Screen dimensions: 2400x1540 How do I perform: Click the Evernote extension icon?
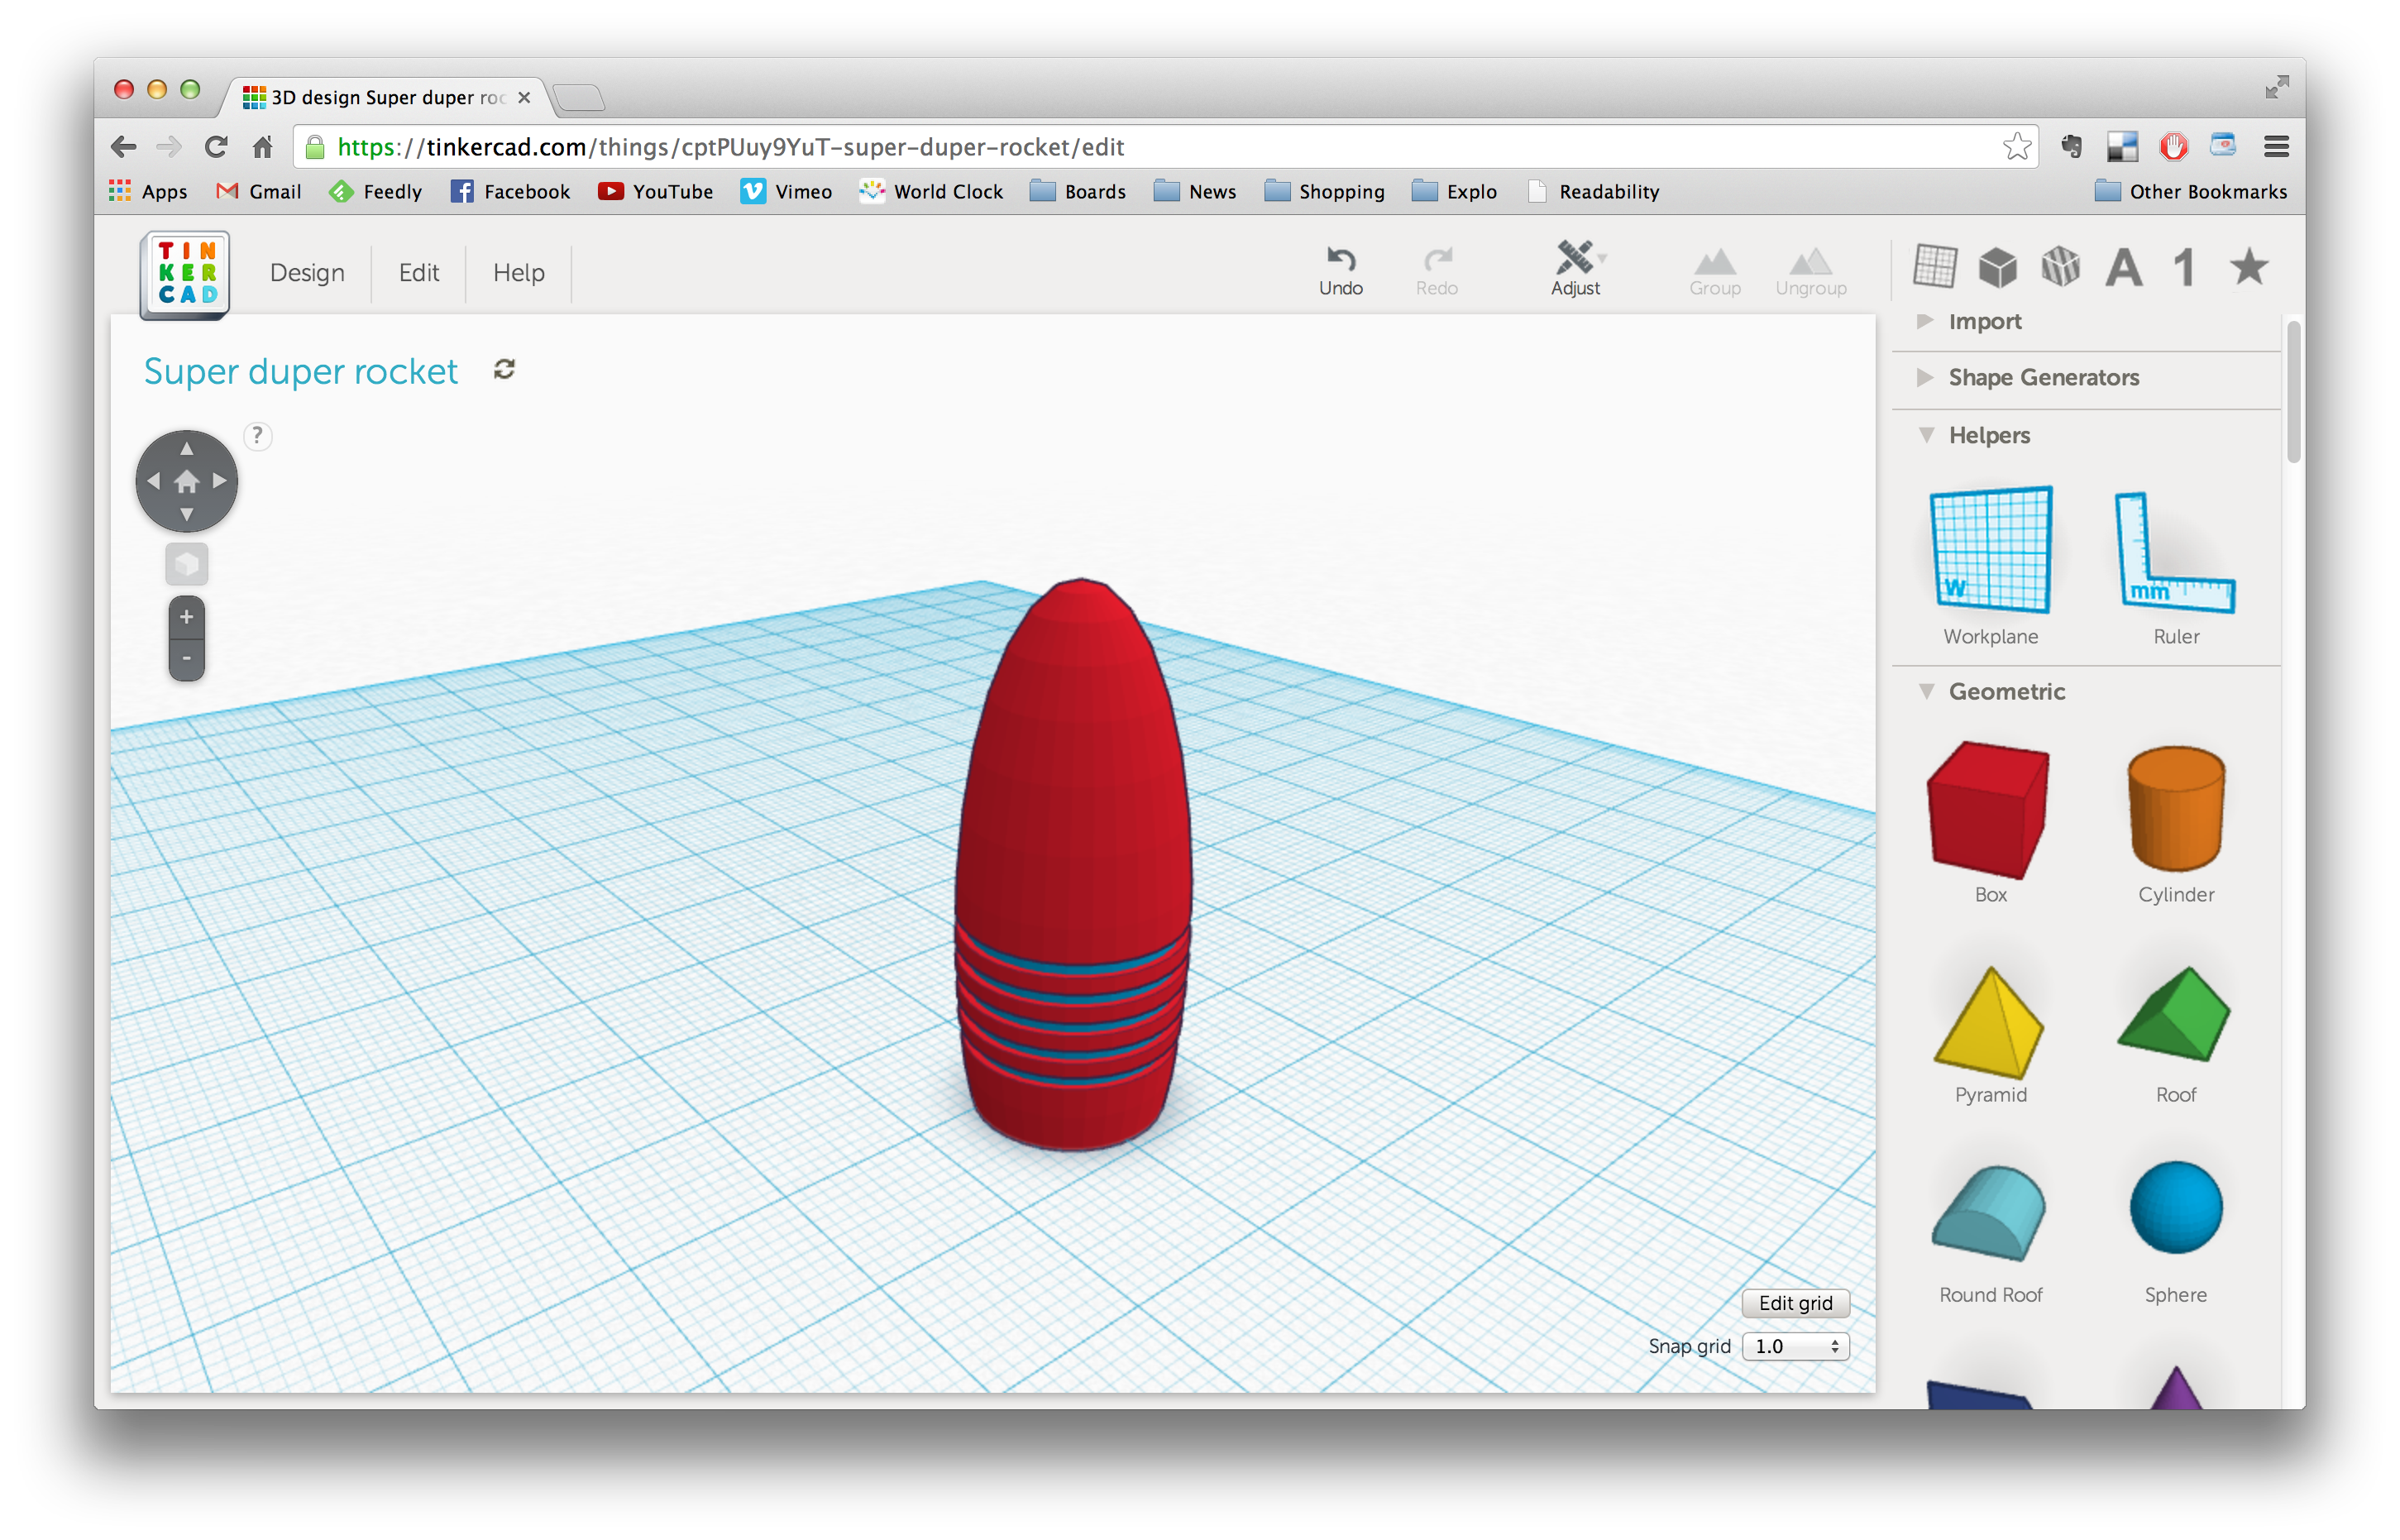click(x=2070, y=147)
